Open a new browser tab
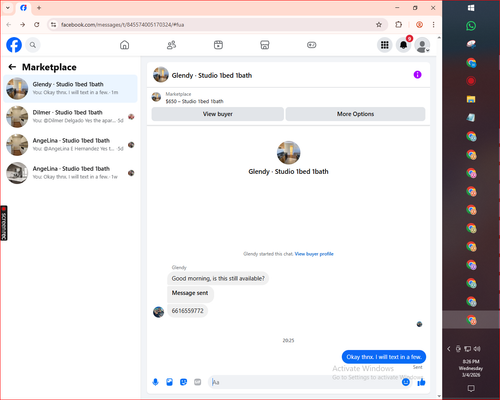500x400 pixels. click(39, 8)
